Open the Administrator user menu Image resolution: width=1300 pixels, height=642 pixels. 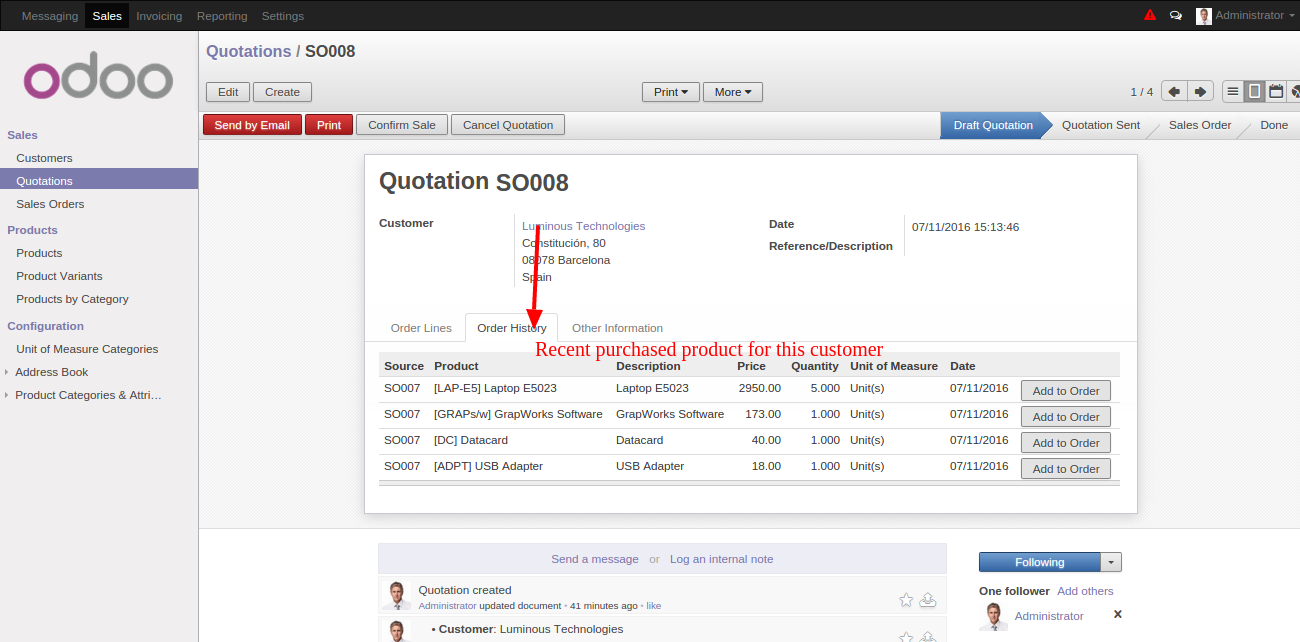(1245, 15)
